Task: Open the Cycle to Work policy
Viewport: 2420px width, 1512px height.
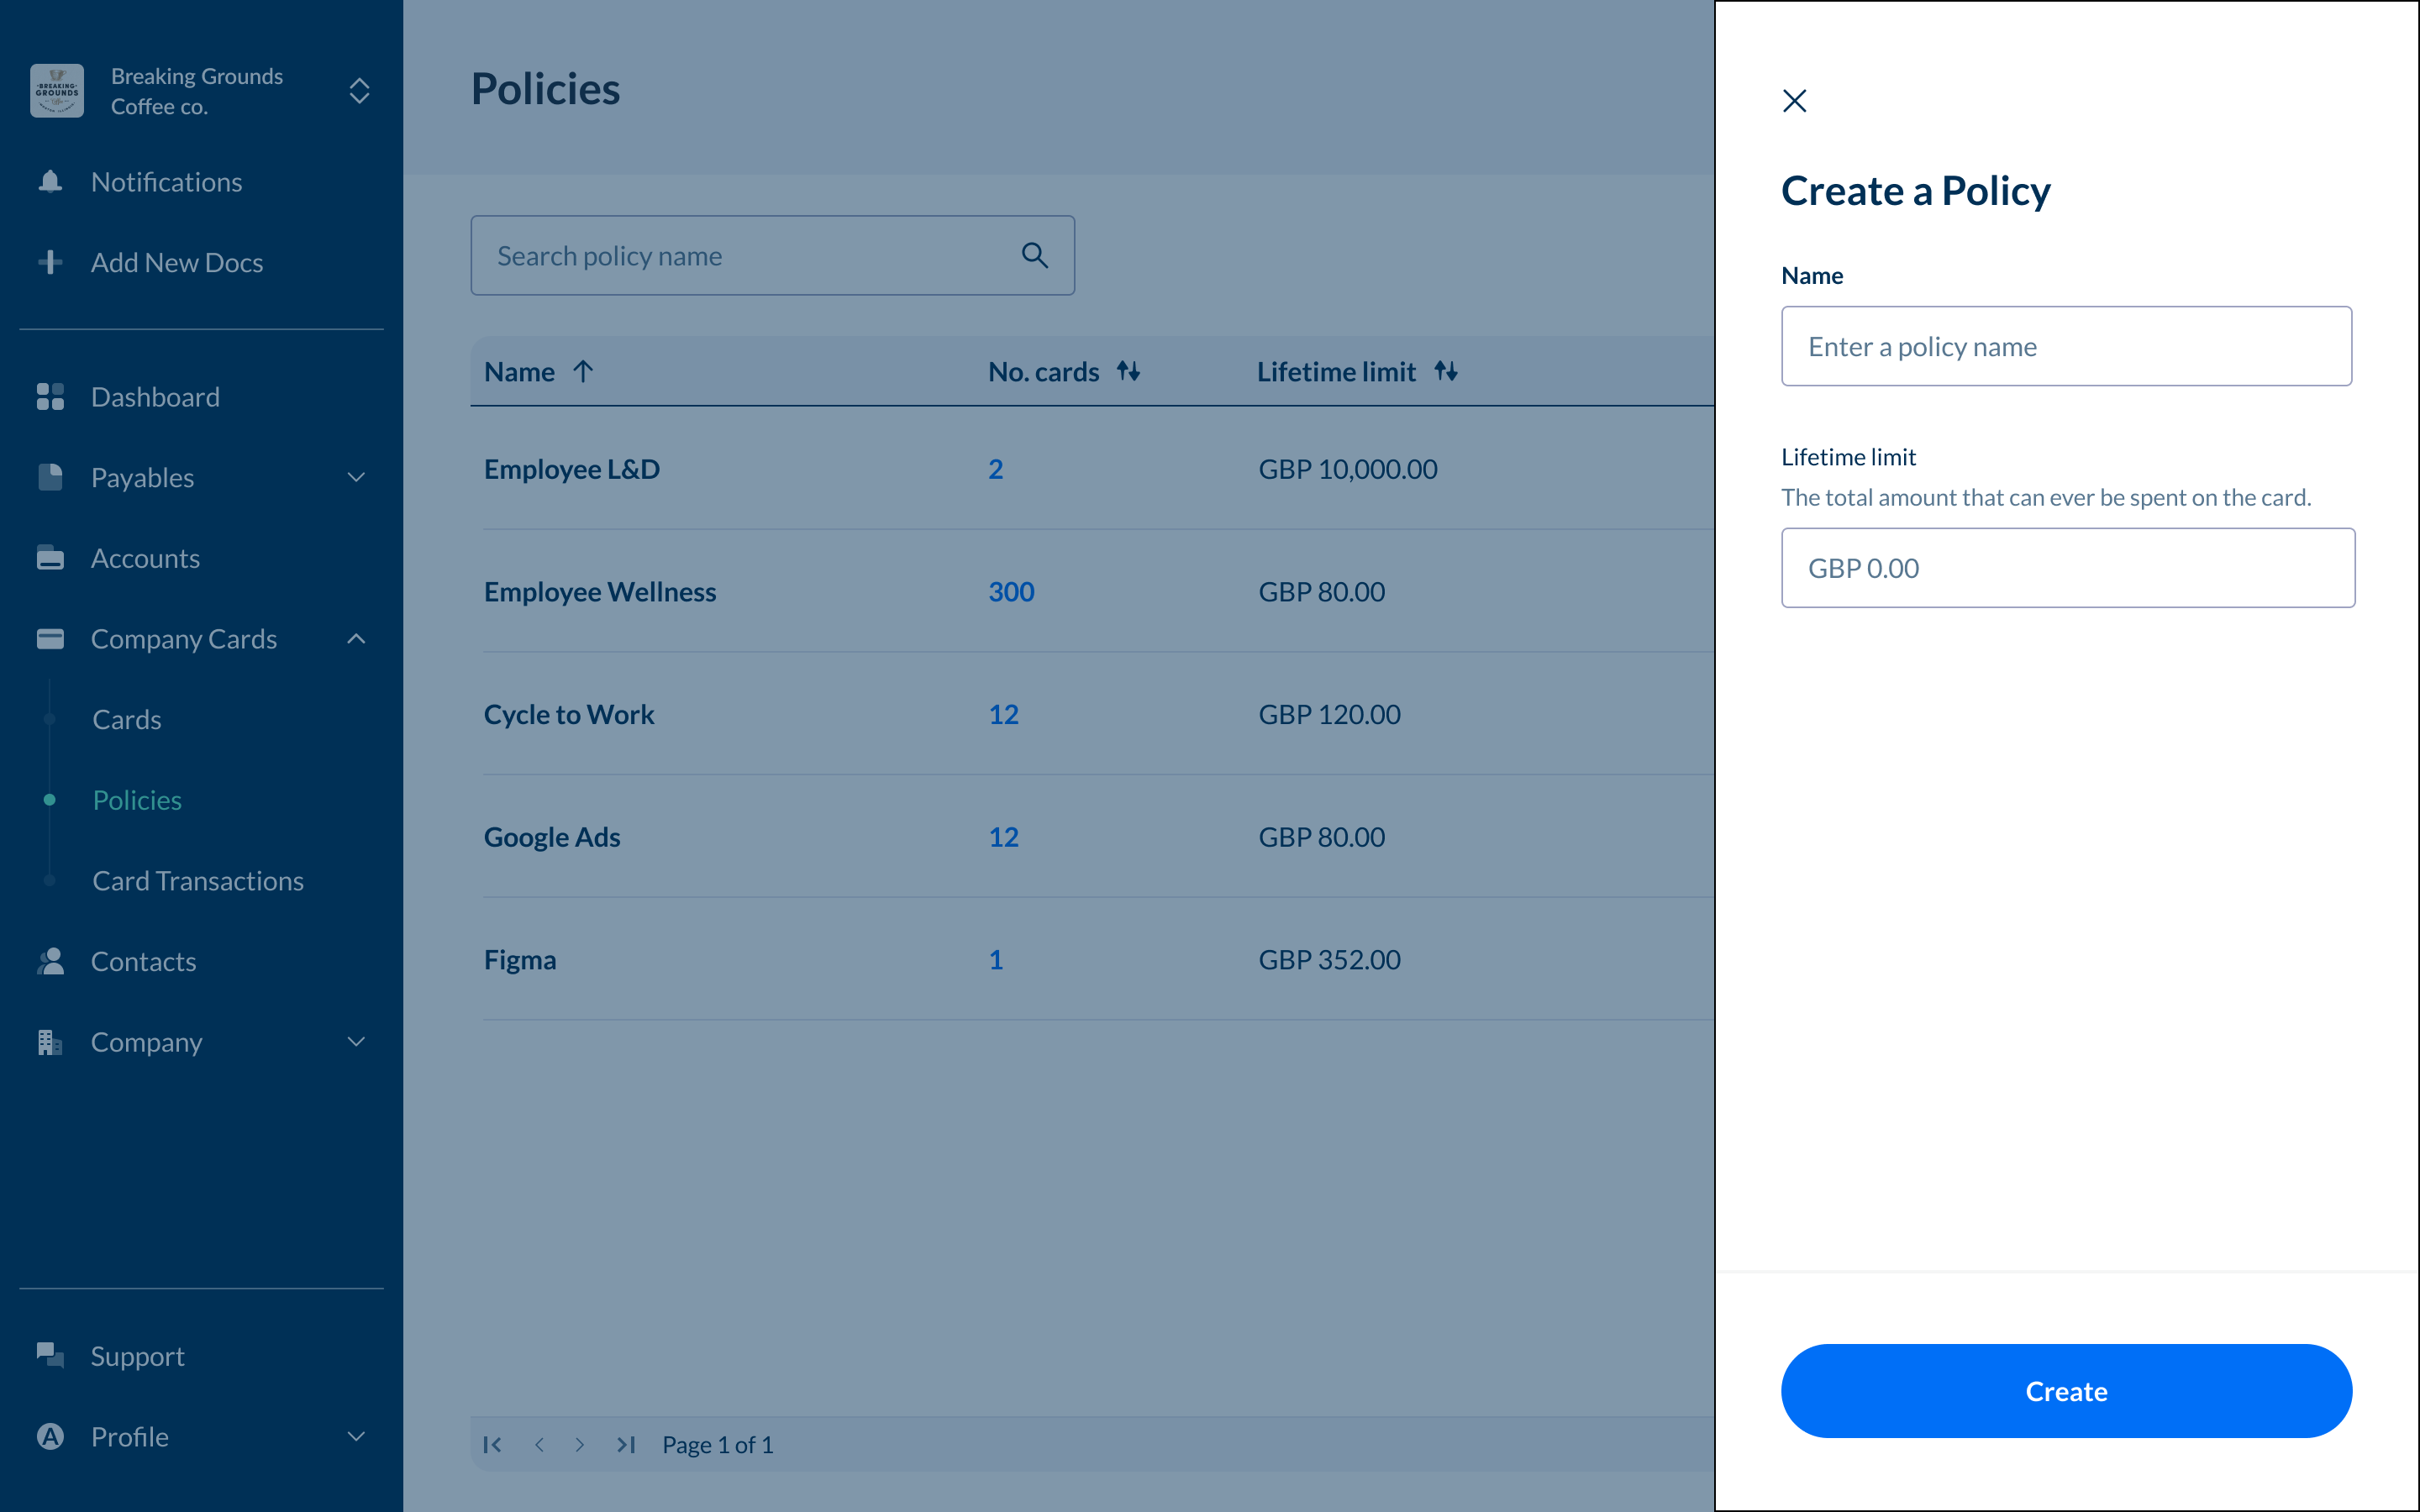Action: 569,714
